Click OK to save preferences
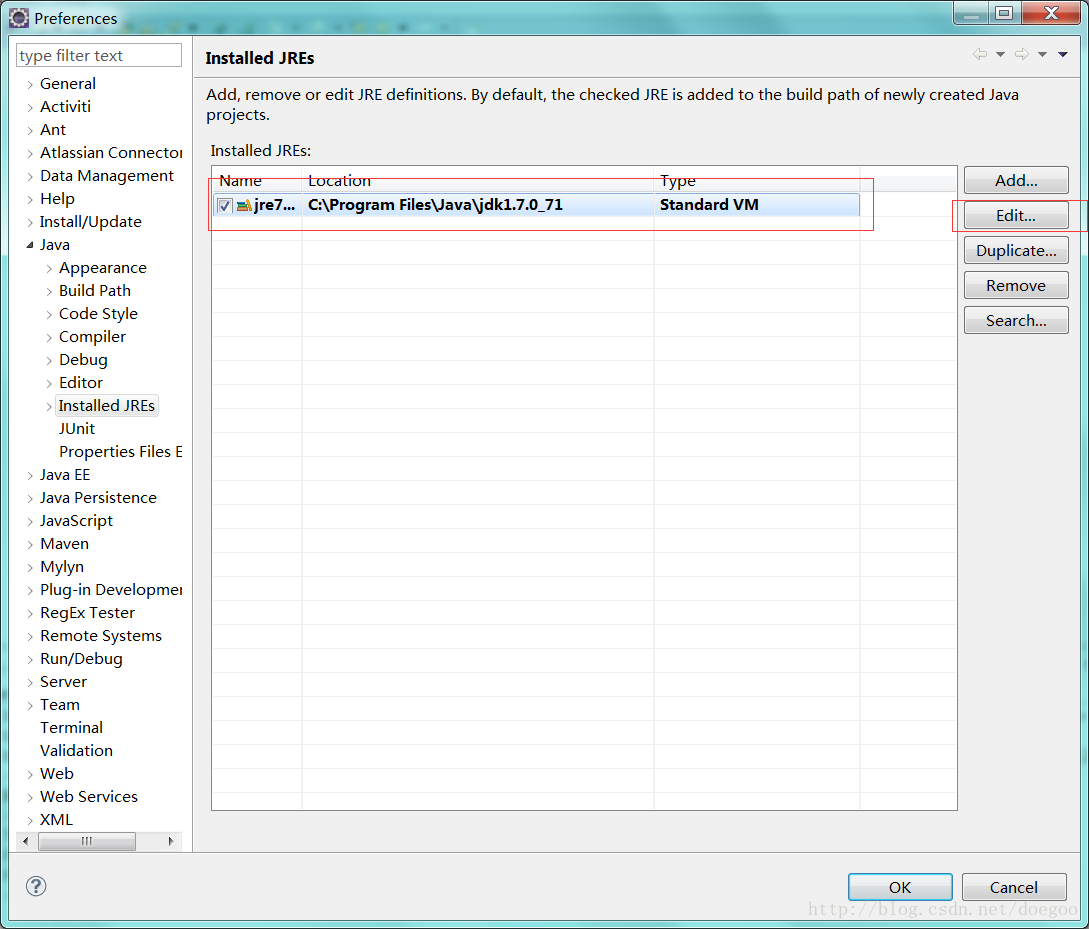 click(x=899, y=886)
